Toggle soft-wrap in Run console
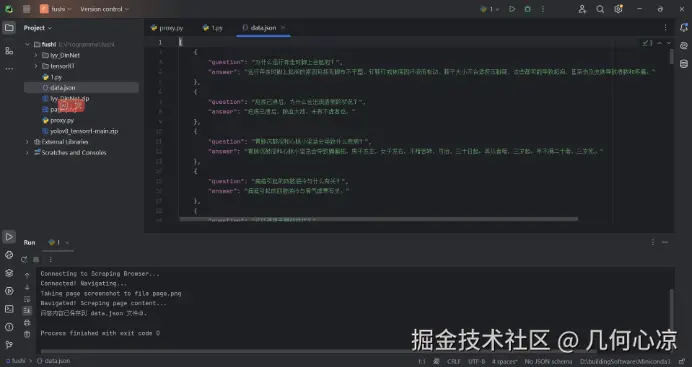692x367 pixels. [27, 299]
